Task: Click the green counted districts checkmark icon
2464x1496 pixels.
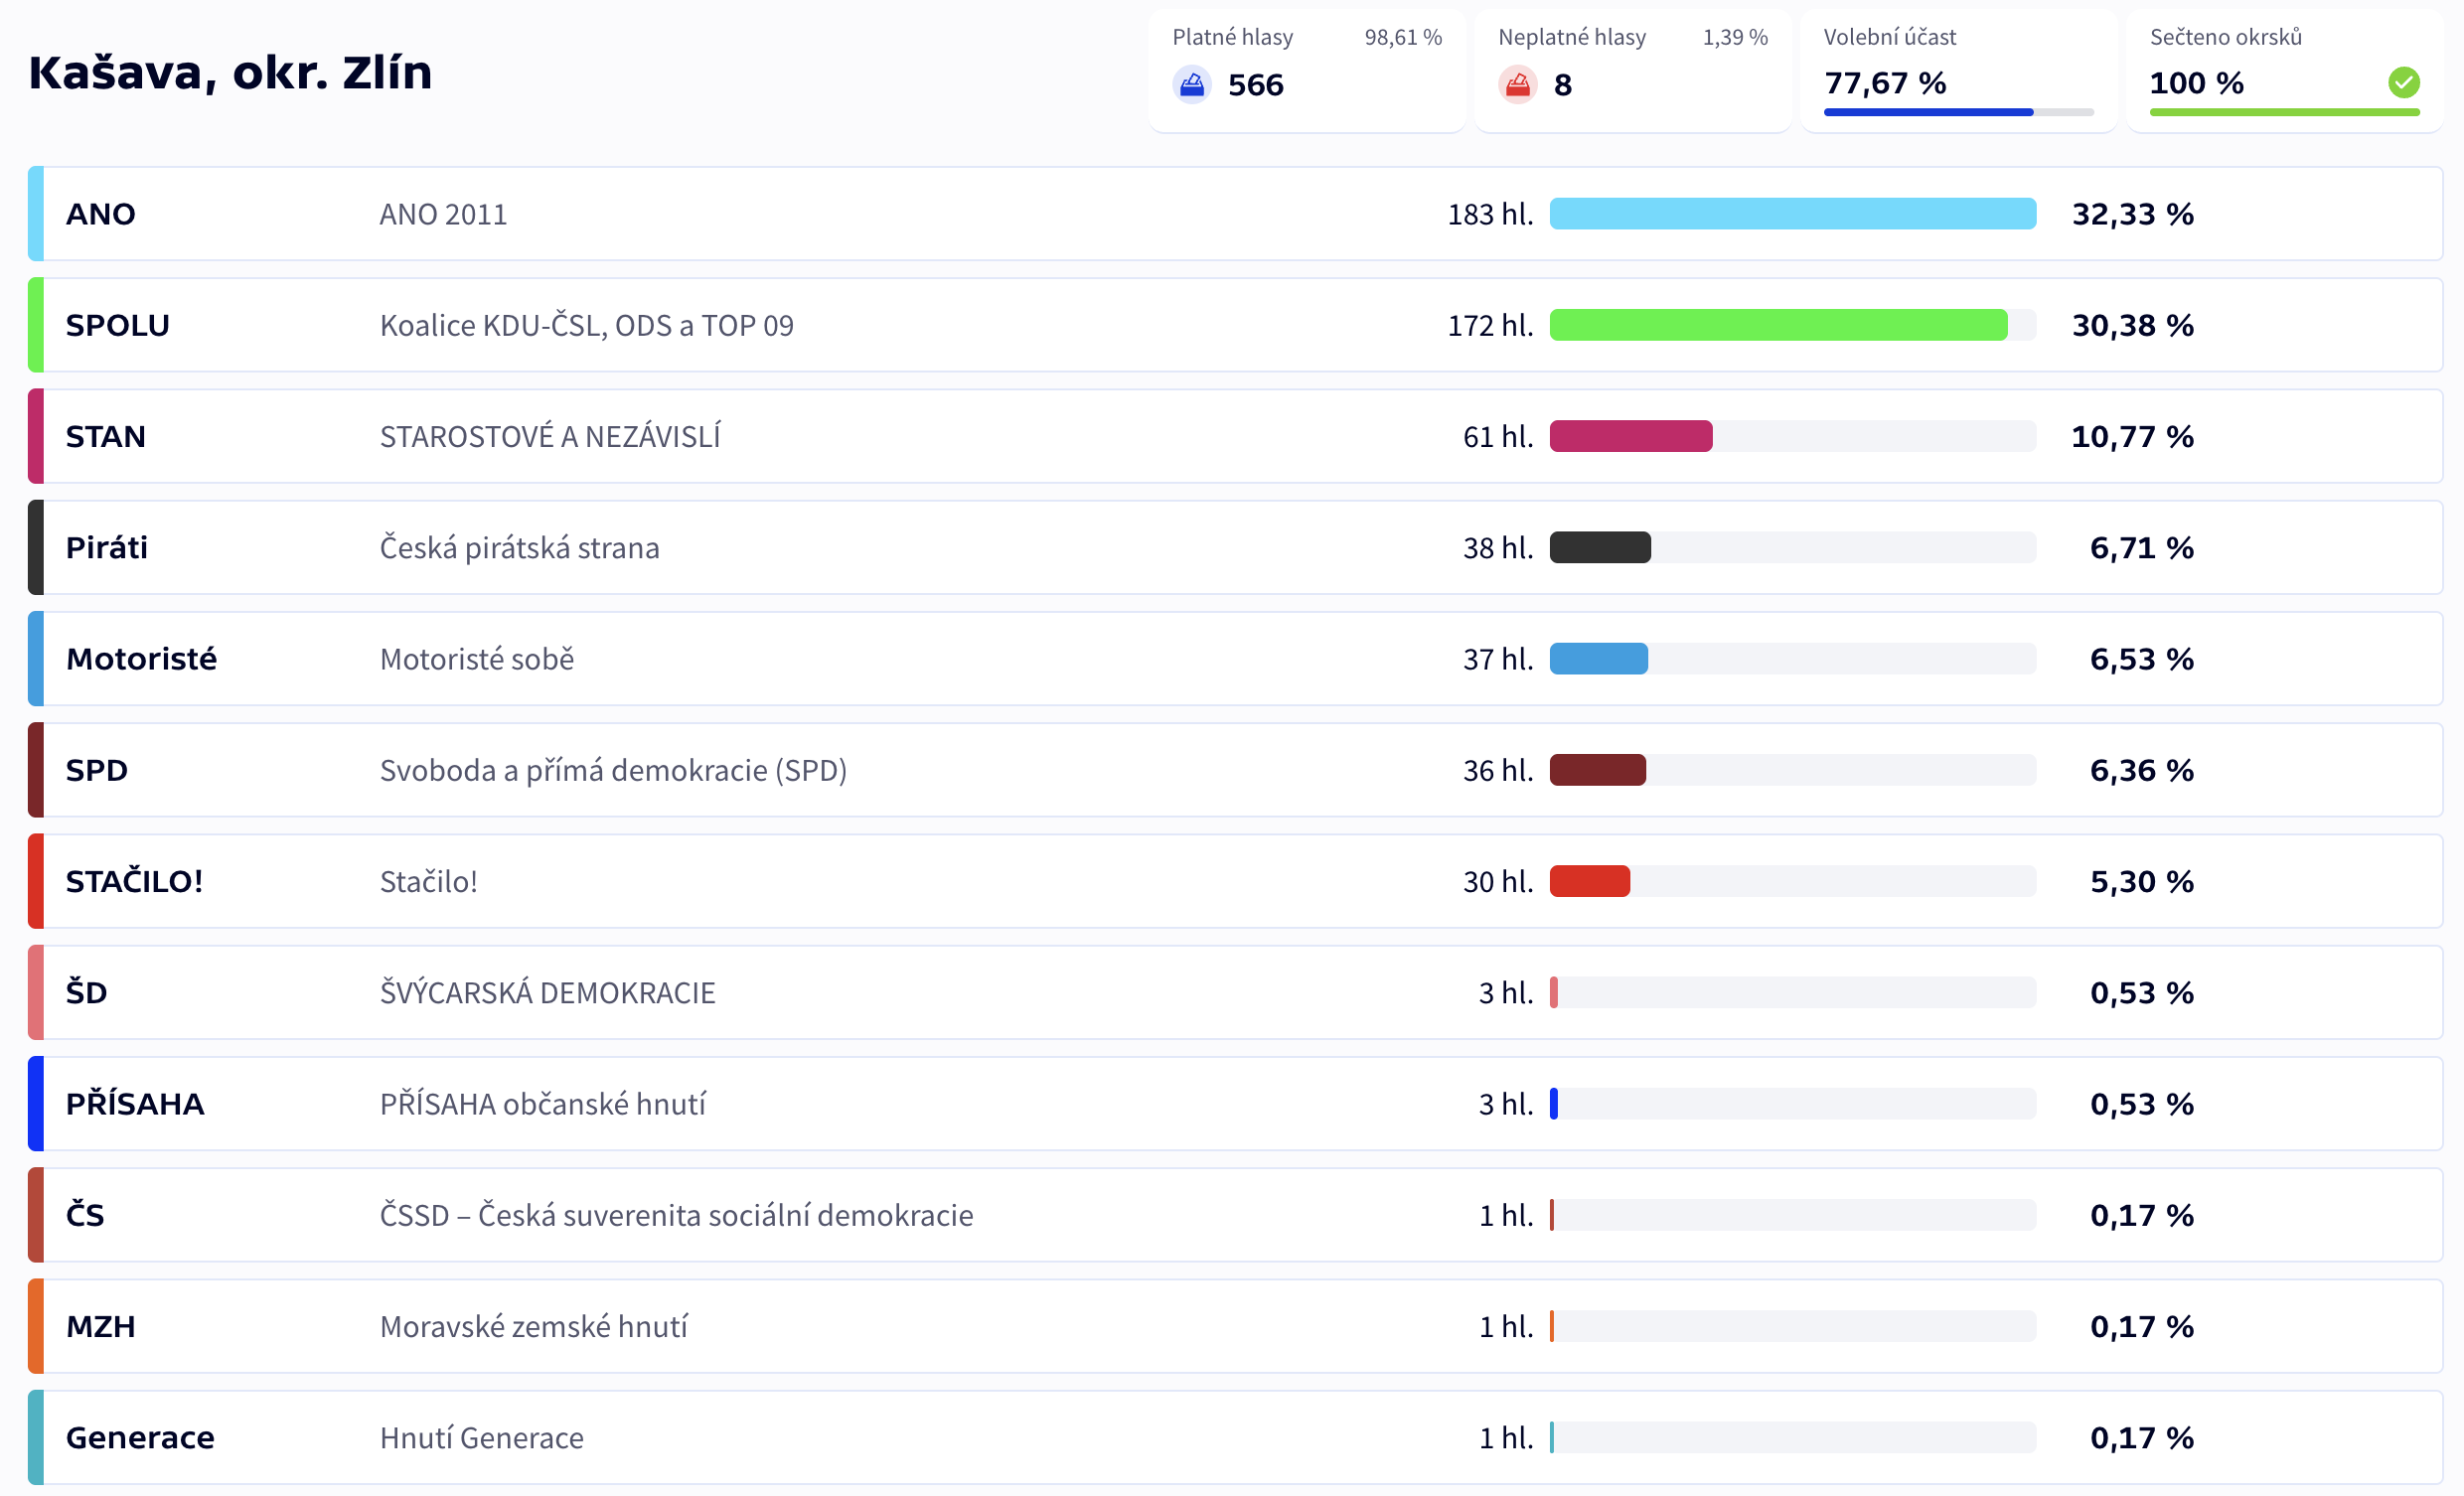Action: (x=2403, y=82)
